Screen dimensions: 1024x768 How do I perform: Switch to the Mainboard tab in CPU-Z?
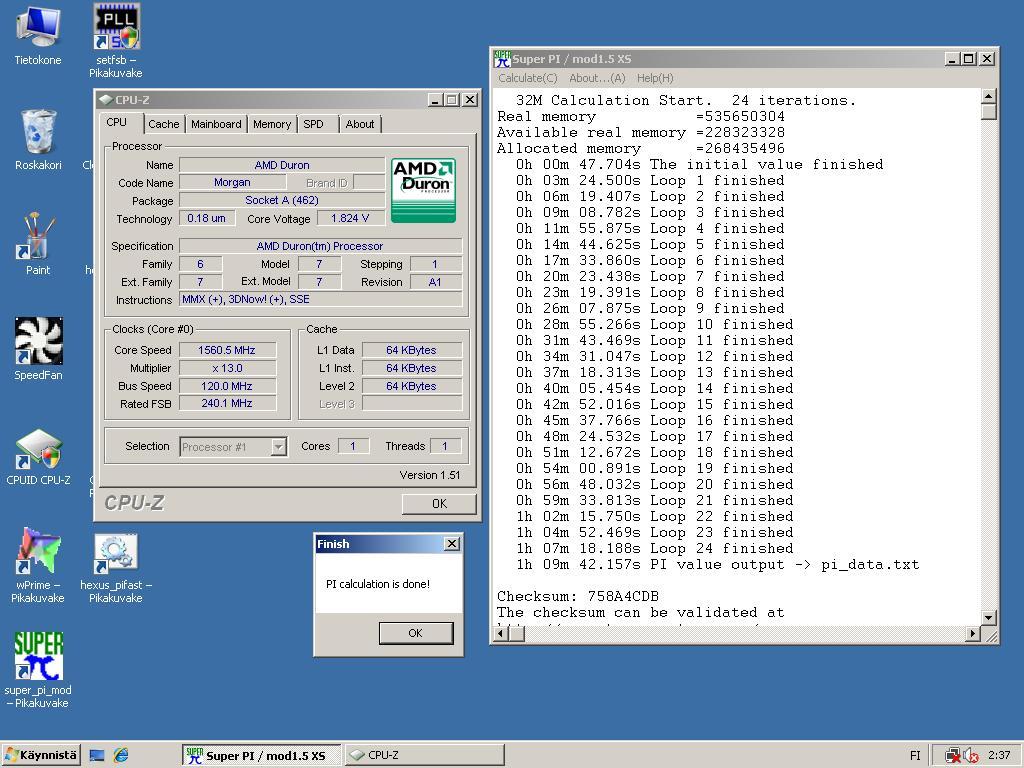(x=216, y=124)
